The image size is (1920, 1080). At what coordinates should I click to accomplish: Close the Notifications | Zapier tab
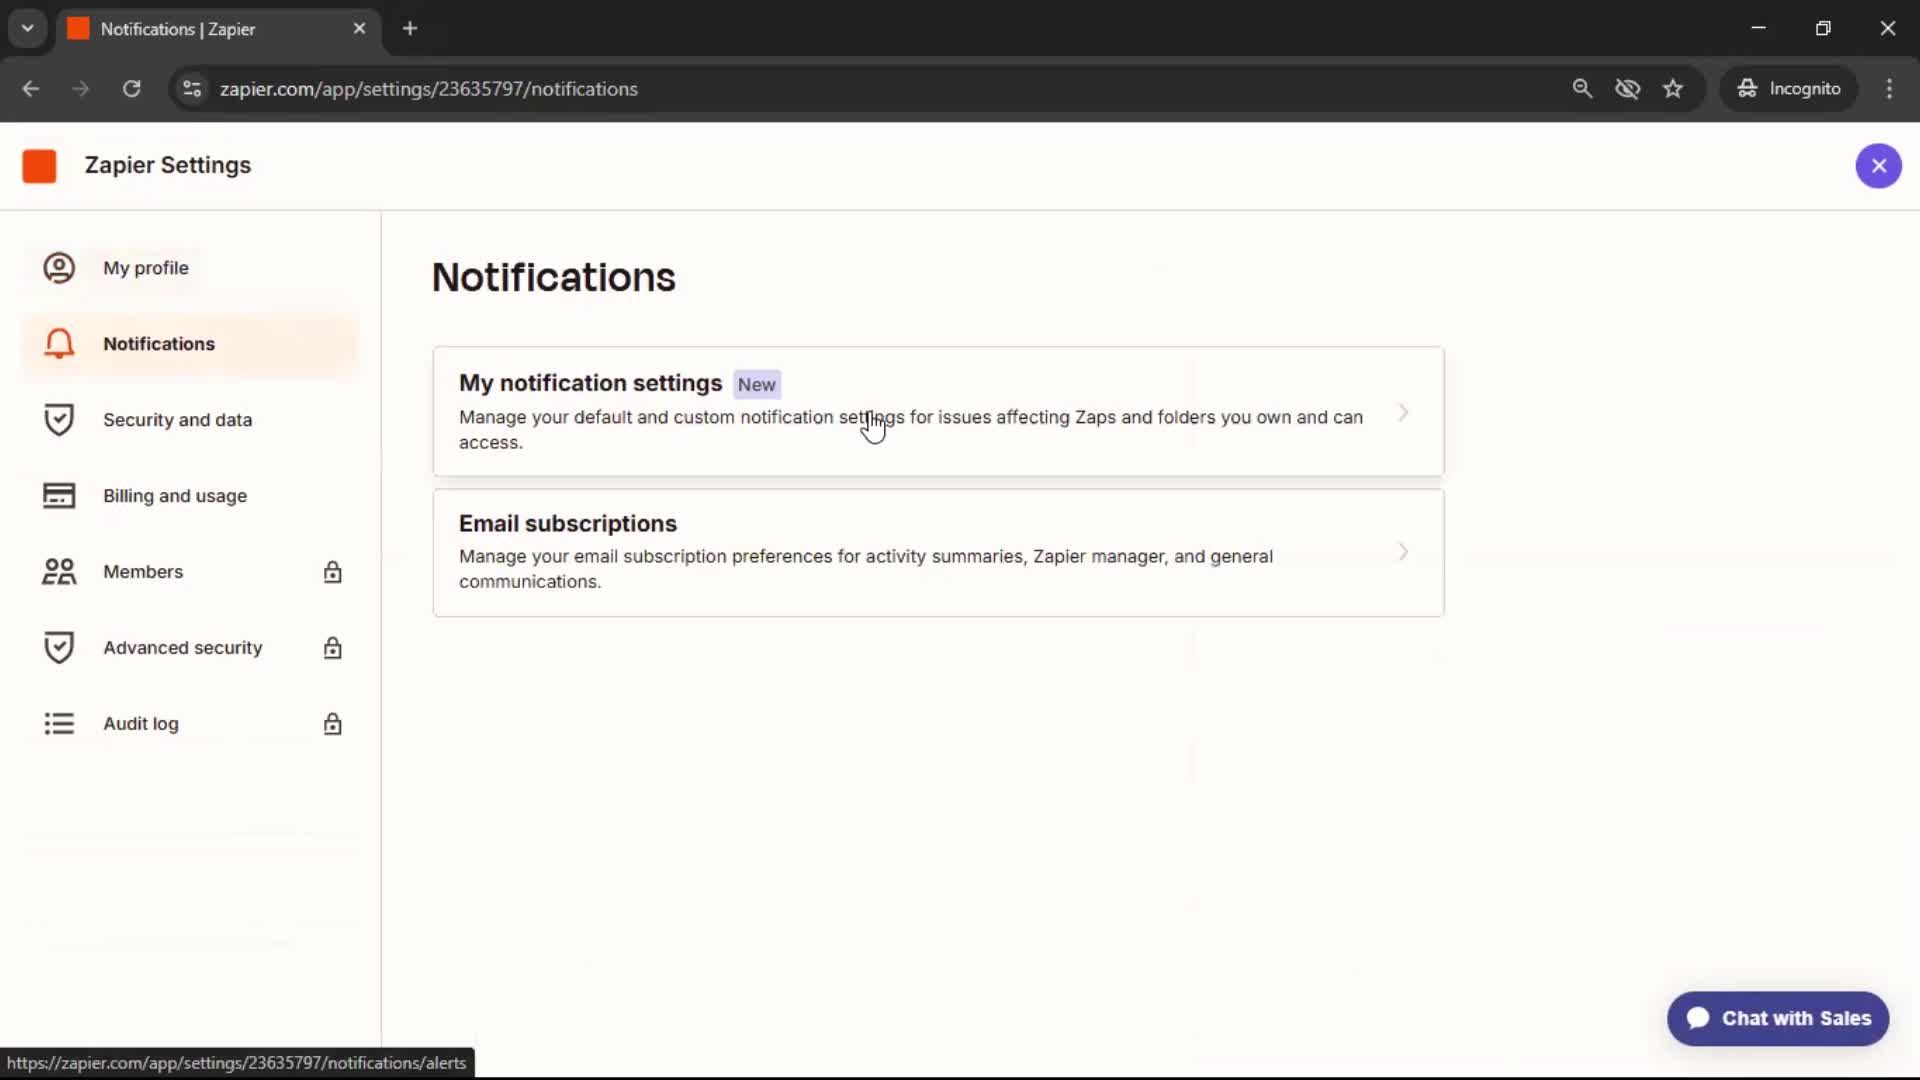point(359,29)
